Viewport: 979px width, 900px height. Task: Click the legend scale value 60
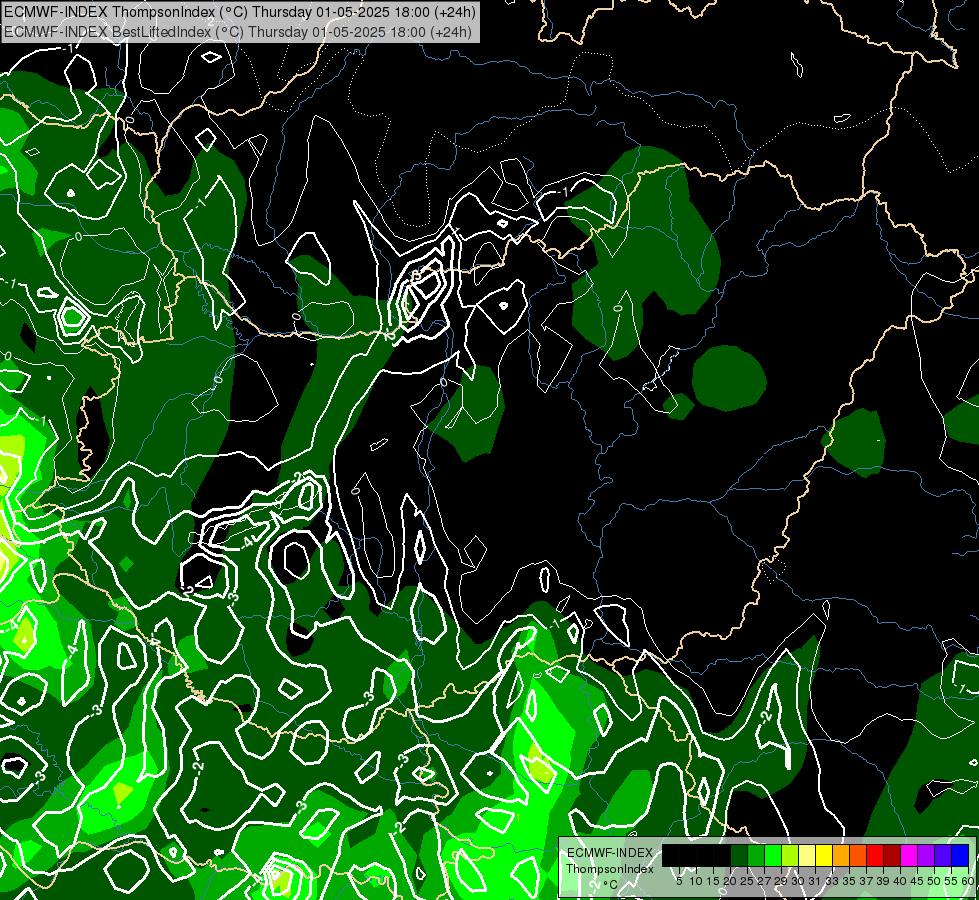[968, 881]
